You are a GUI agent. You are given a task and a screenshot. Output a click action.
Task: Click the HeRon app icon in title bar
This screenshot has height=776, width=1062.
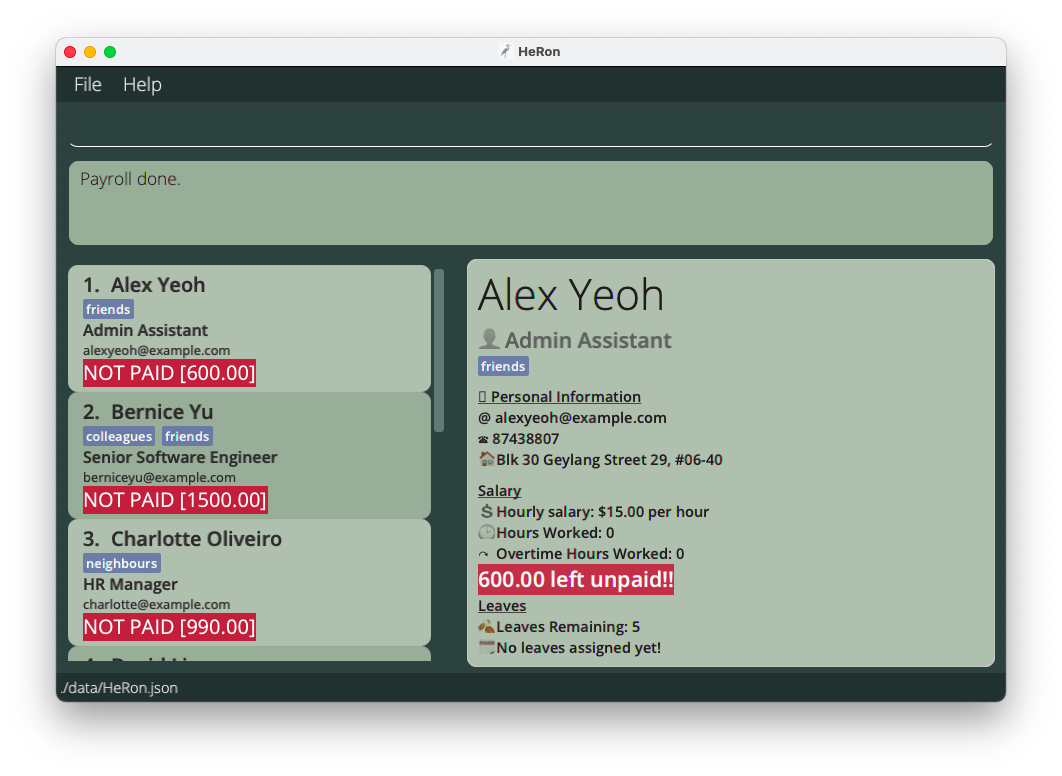tap(506, 52)
